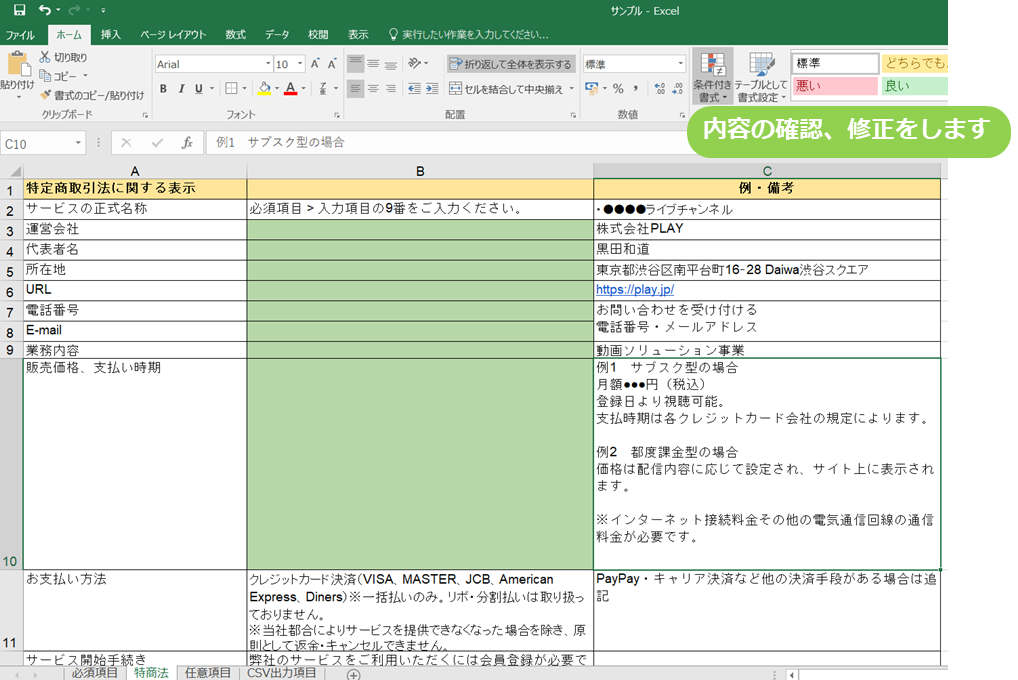
Task: Click the Format Painter brush icon
Action: (x=46, y=95)
